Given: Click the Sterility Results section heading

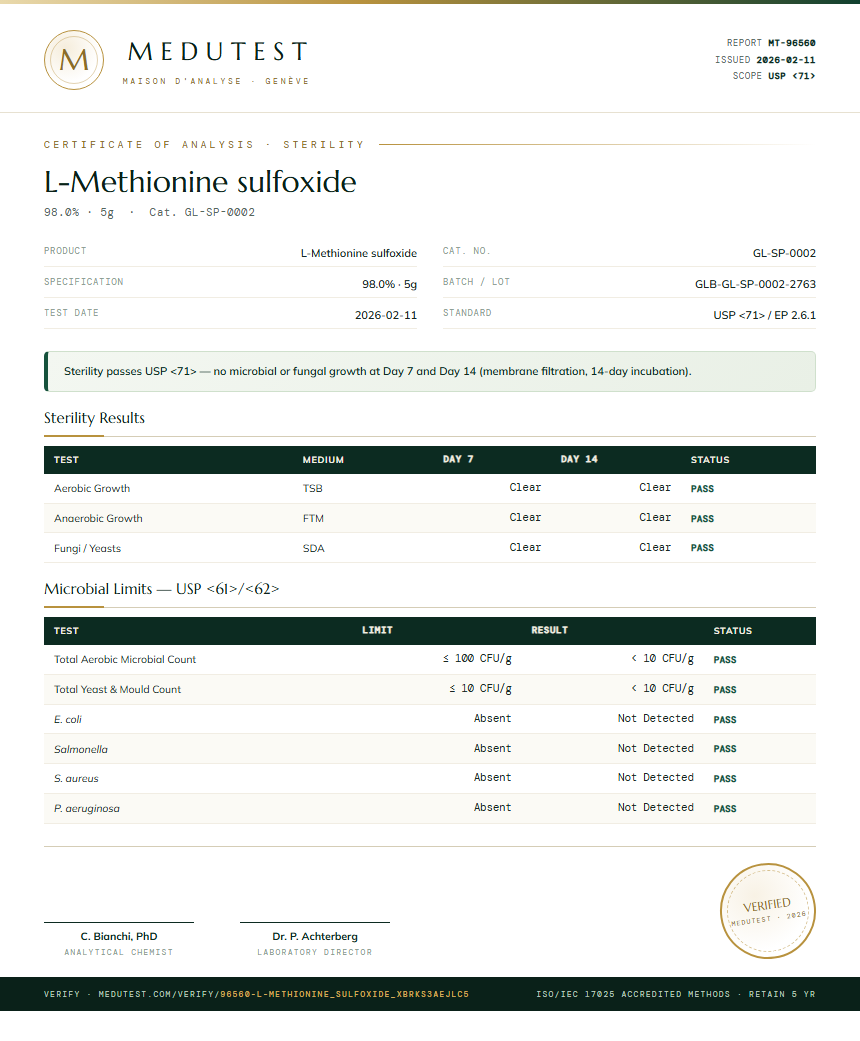Looking at the screenshot, I should [x=94, y=418].
